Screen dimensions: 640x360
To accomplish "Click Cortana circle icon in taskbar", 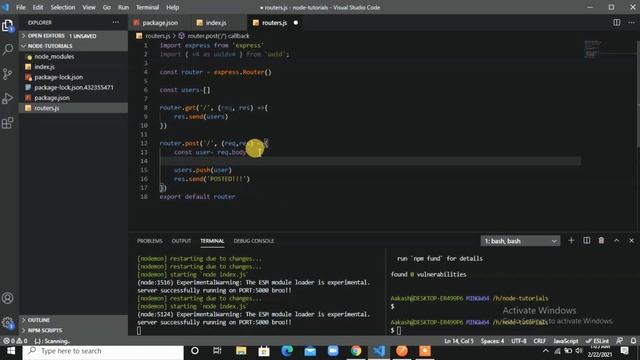I will click(x=195, y=351).
